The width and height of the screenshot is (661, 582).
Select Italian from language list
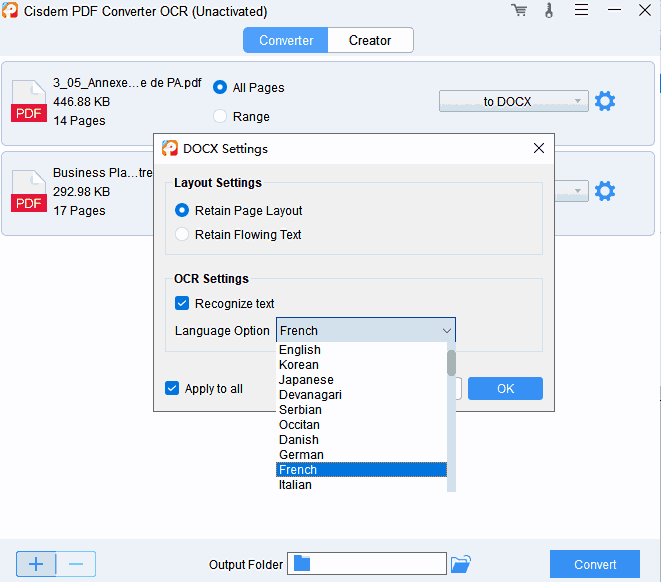coord(361,485)
